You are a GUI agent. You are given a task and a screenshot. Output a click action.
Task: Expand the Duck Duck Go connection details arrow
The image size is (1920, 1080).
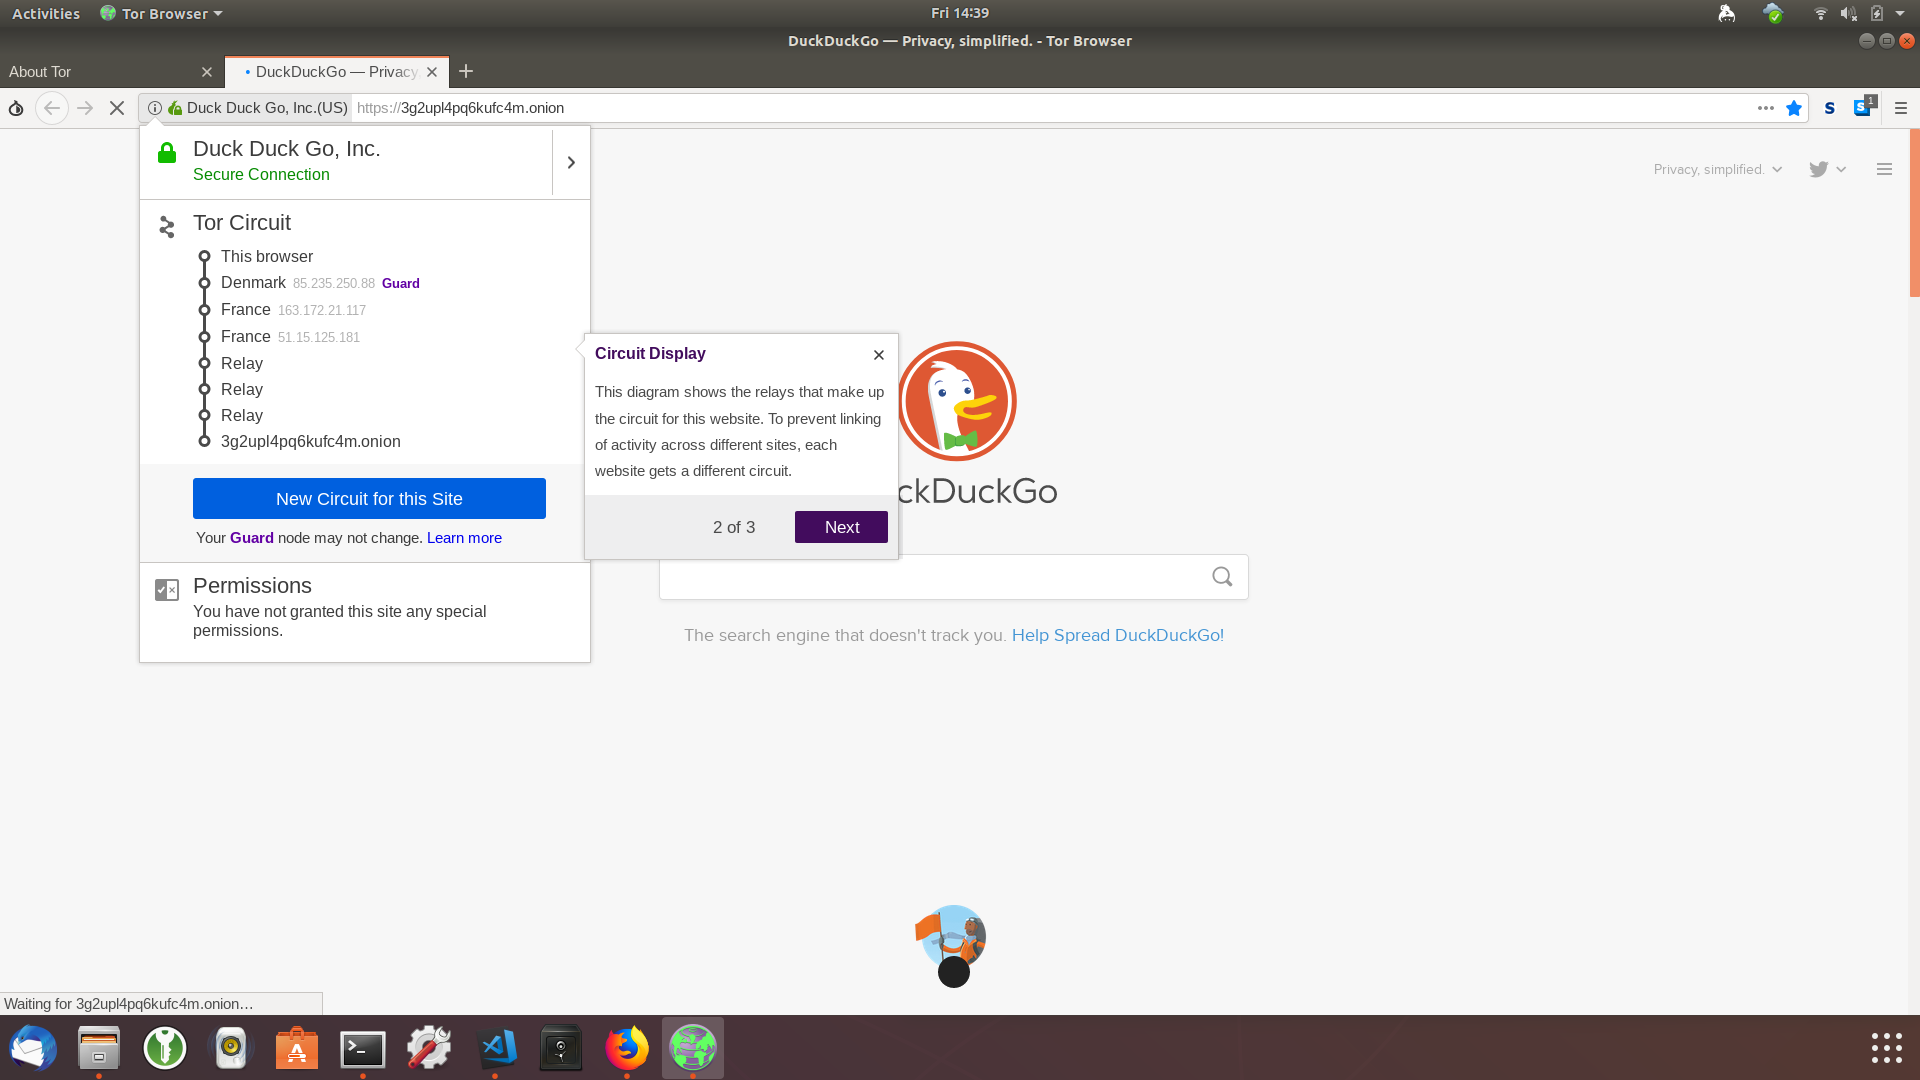(571, 162)
